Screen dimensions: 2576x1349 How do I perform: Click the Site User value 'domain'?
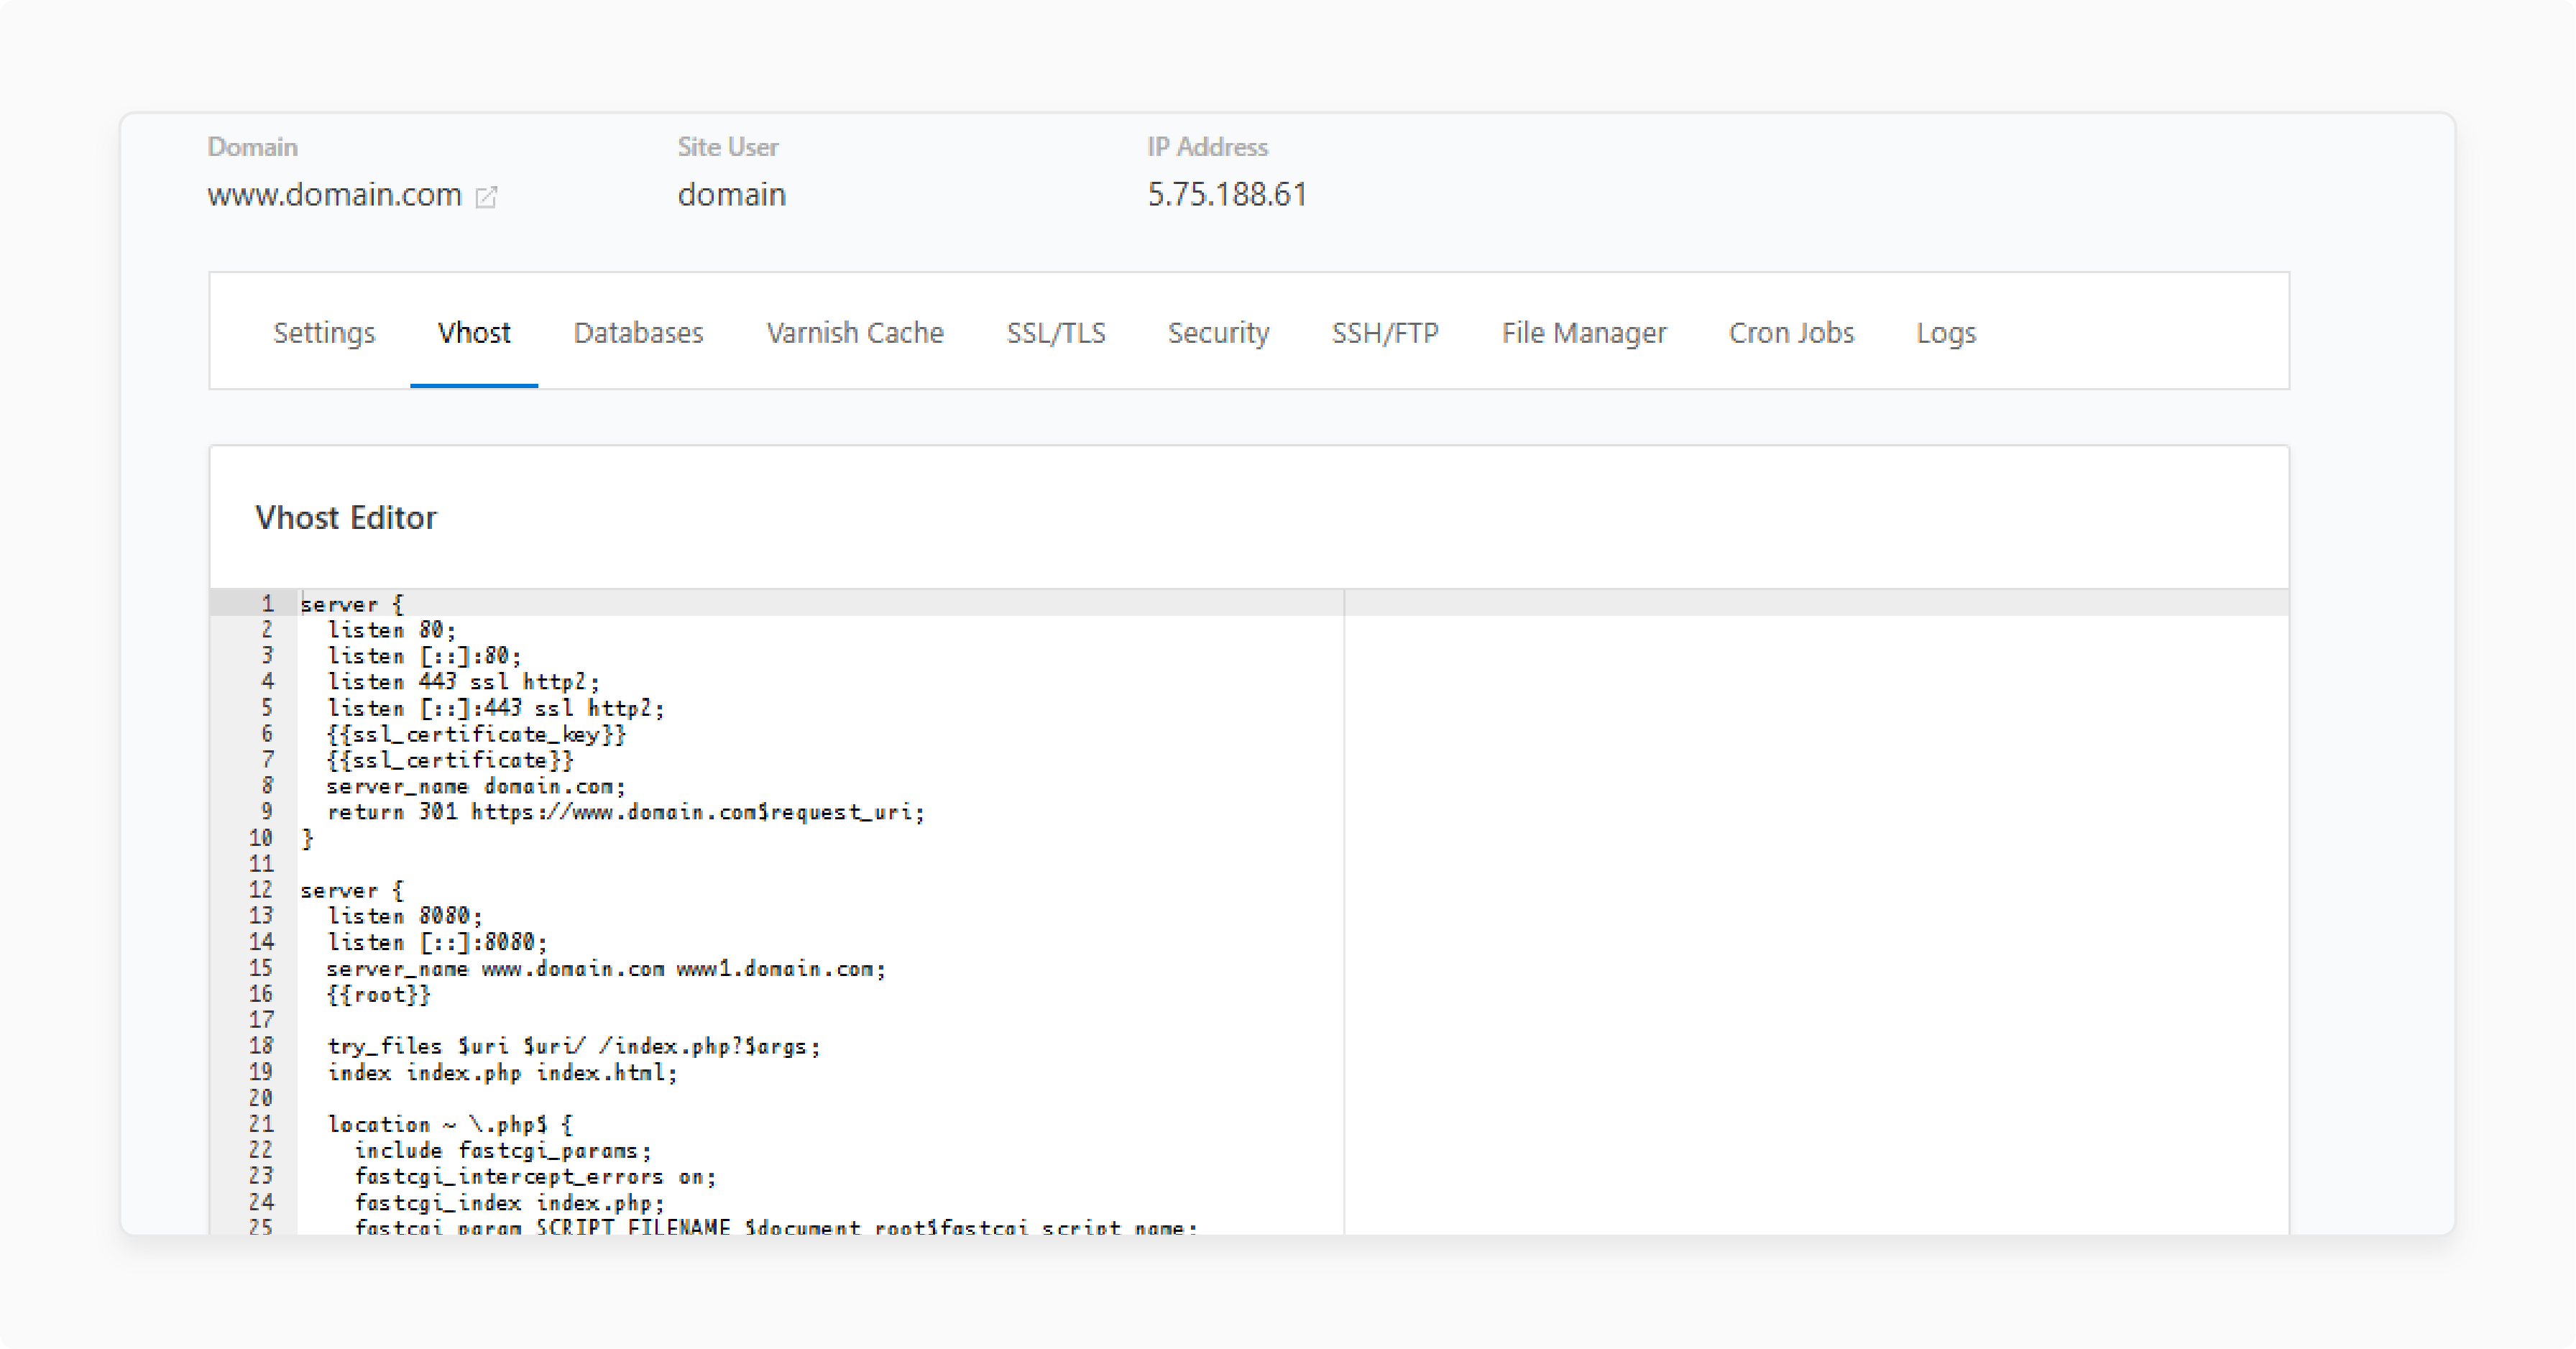[x=732, y=194]
